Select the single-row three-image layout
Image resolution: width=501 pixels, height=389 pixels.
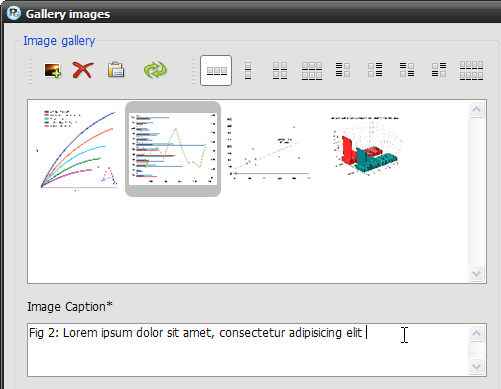216,70
